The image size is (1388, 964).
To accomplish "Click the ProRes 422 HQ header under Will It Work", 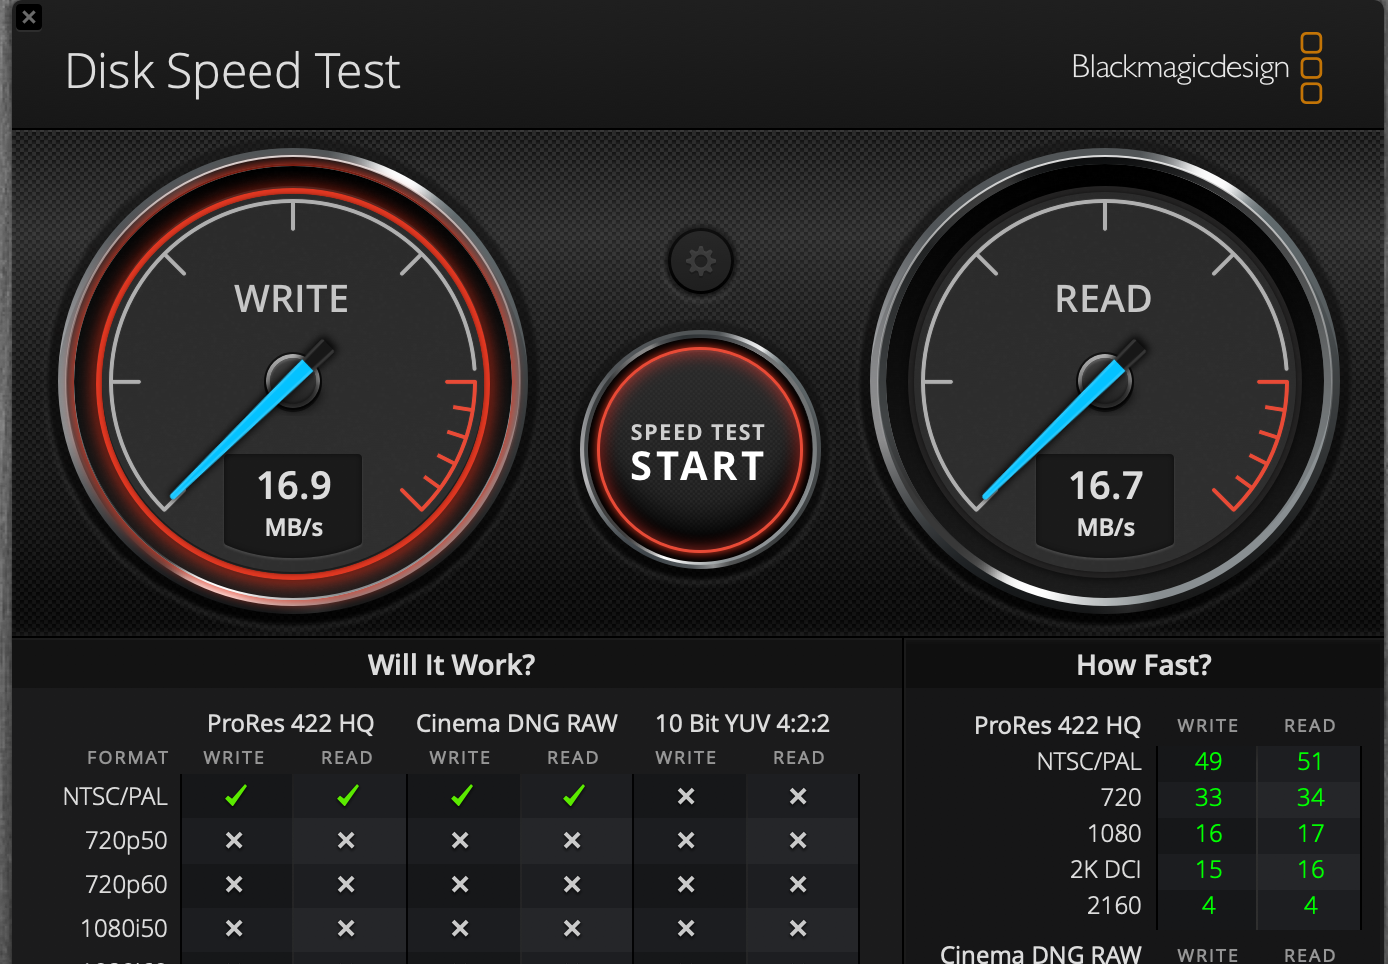I will [291, 723].
